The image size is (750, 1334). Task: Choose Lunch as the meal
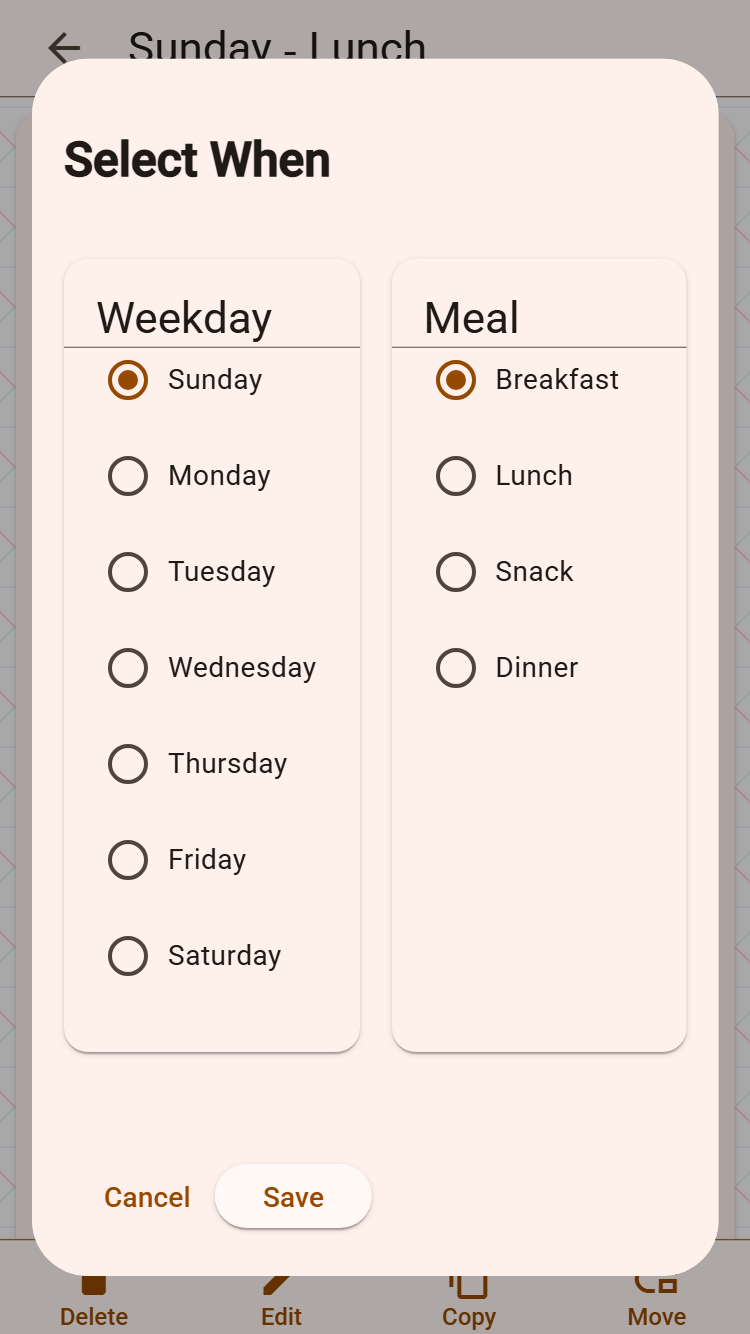point(456,476)
